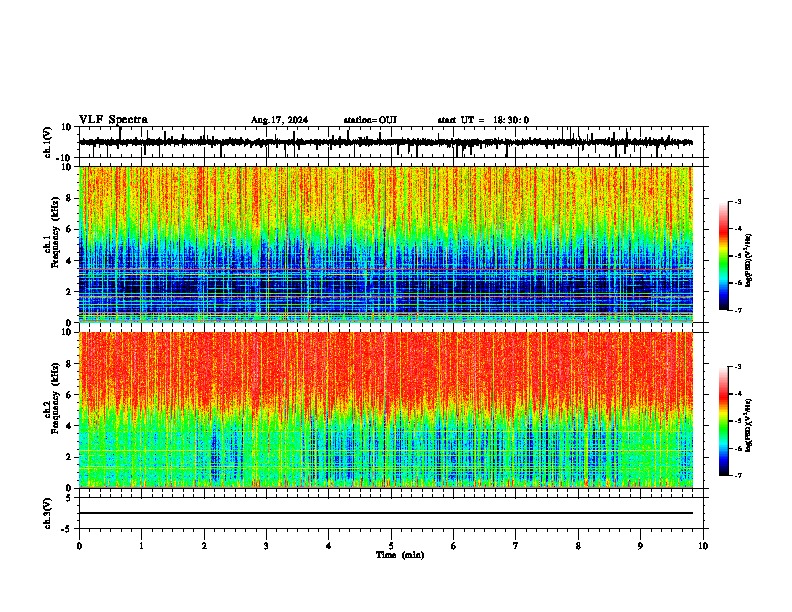Click '4' tick on ch.2 frequency axis
The image size is (792, 612).
click(69, 427)
